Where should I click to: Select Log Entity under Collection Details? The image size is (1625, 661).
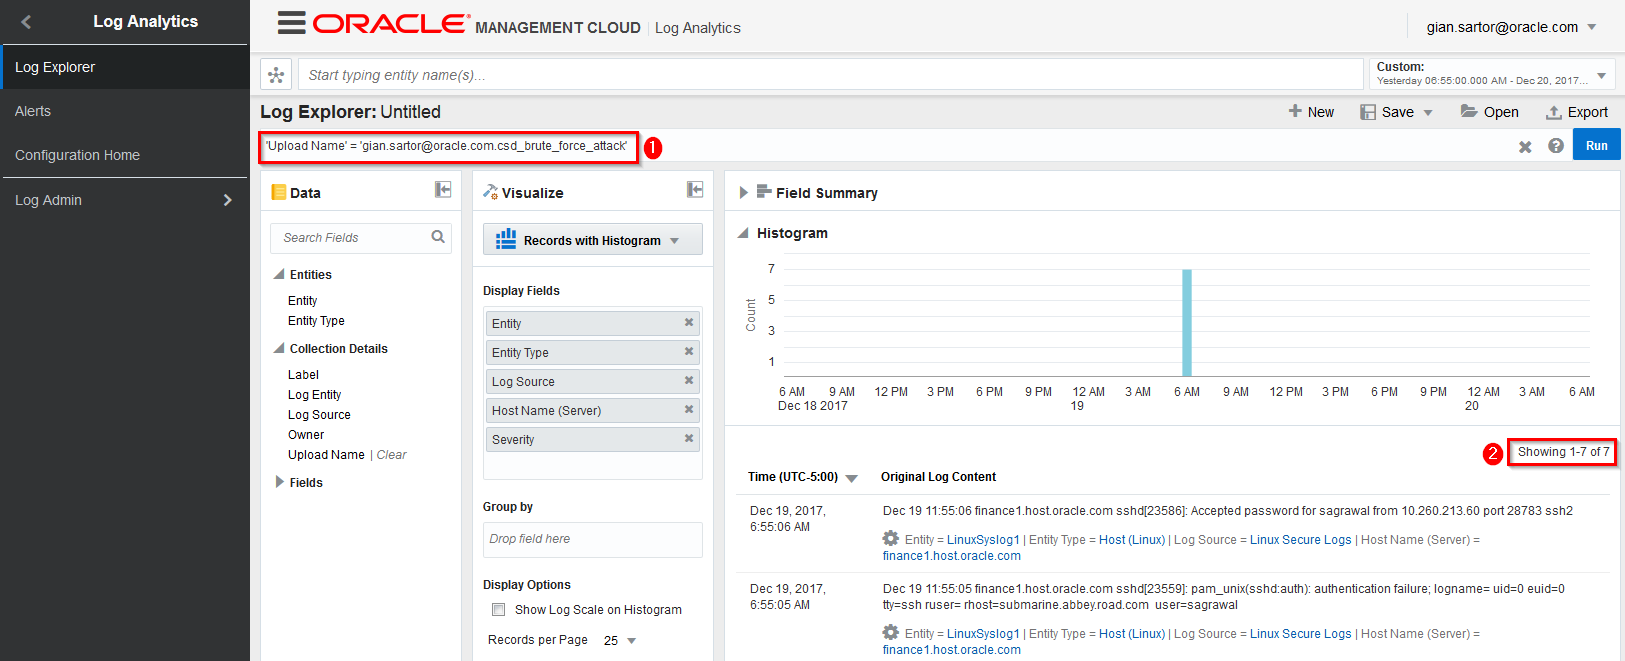[x=314, y=394]
